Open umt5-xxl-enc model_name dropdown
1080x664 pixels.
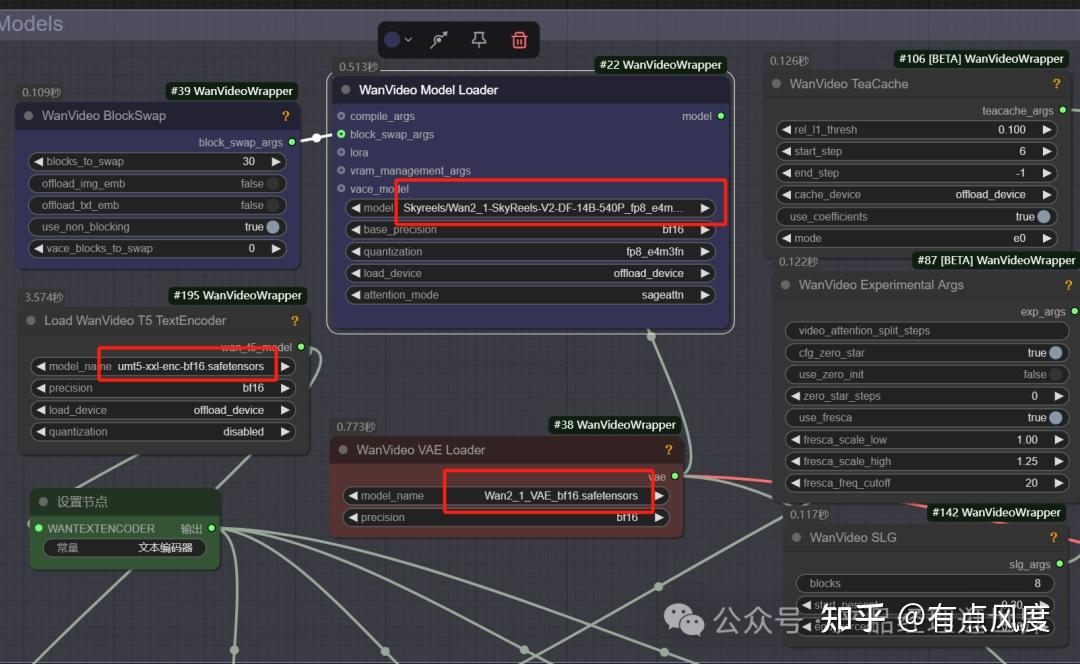163,366
